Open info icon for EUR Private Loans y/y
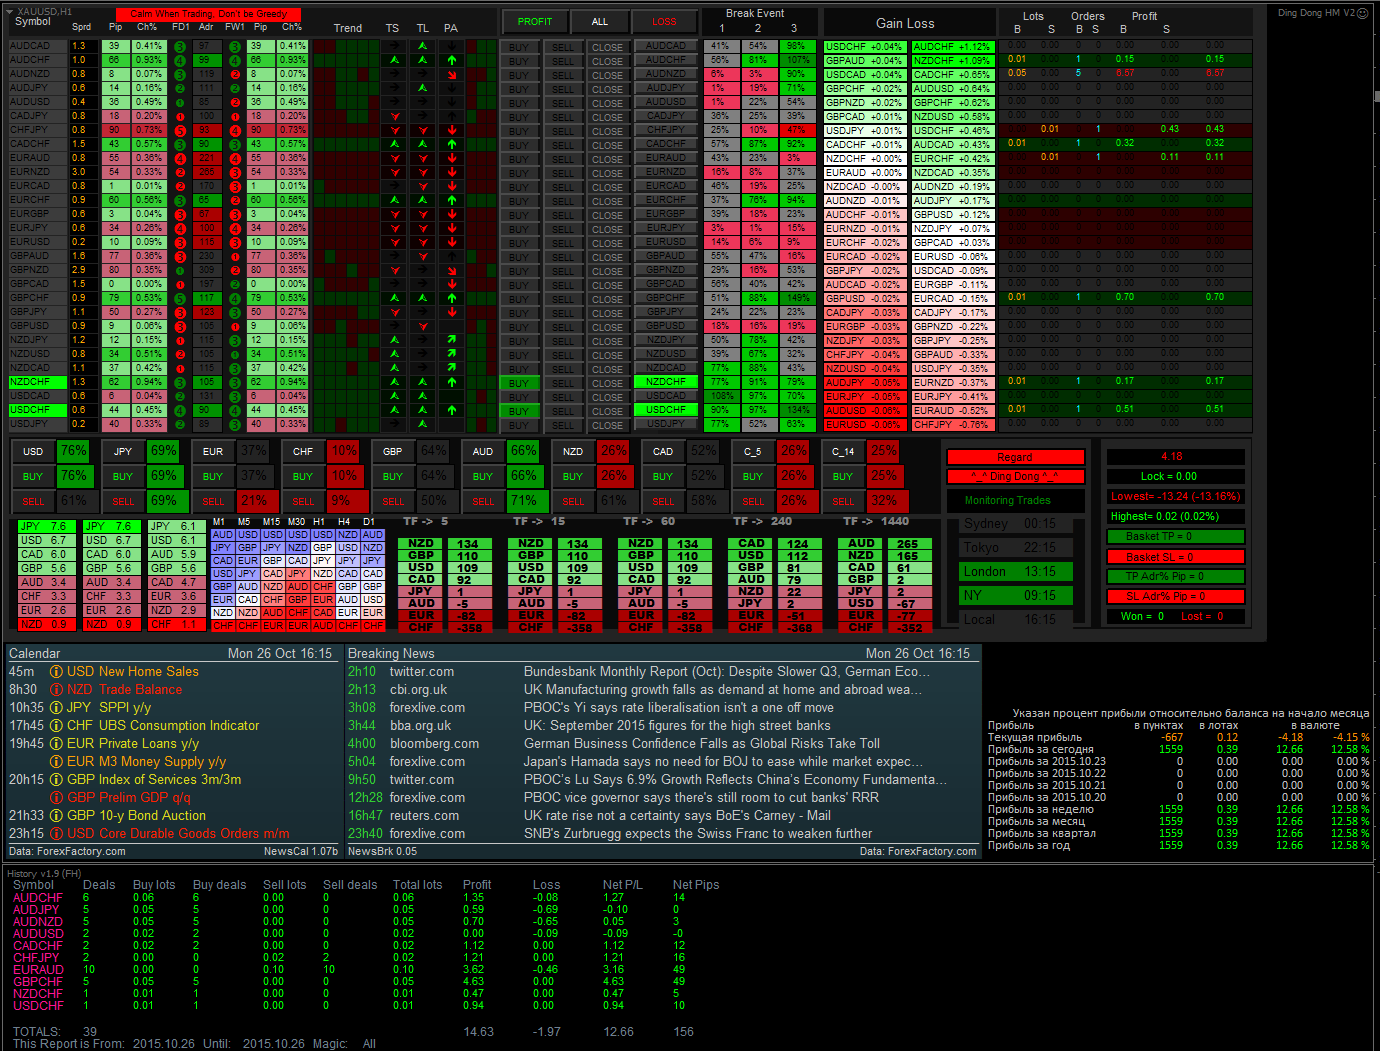The width and height of the screenshot is (1380, 1051). click(56, 744)
